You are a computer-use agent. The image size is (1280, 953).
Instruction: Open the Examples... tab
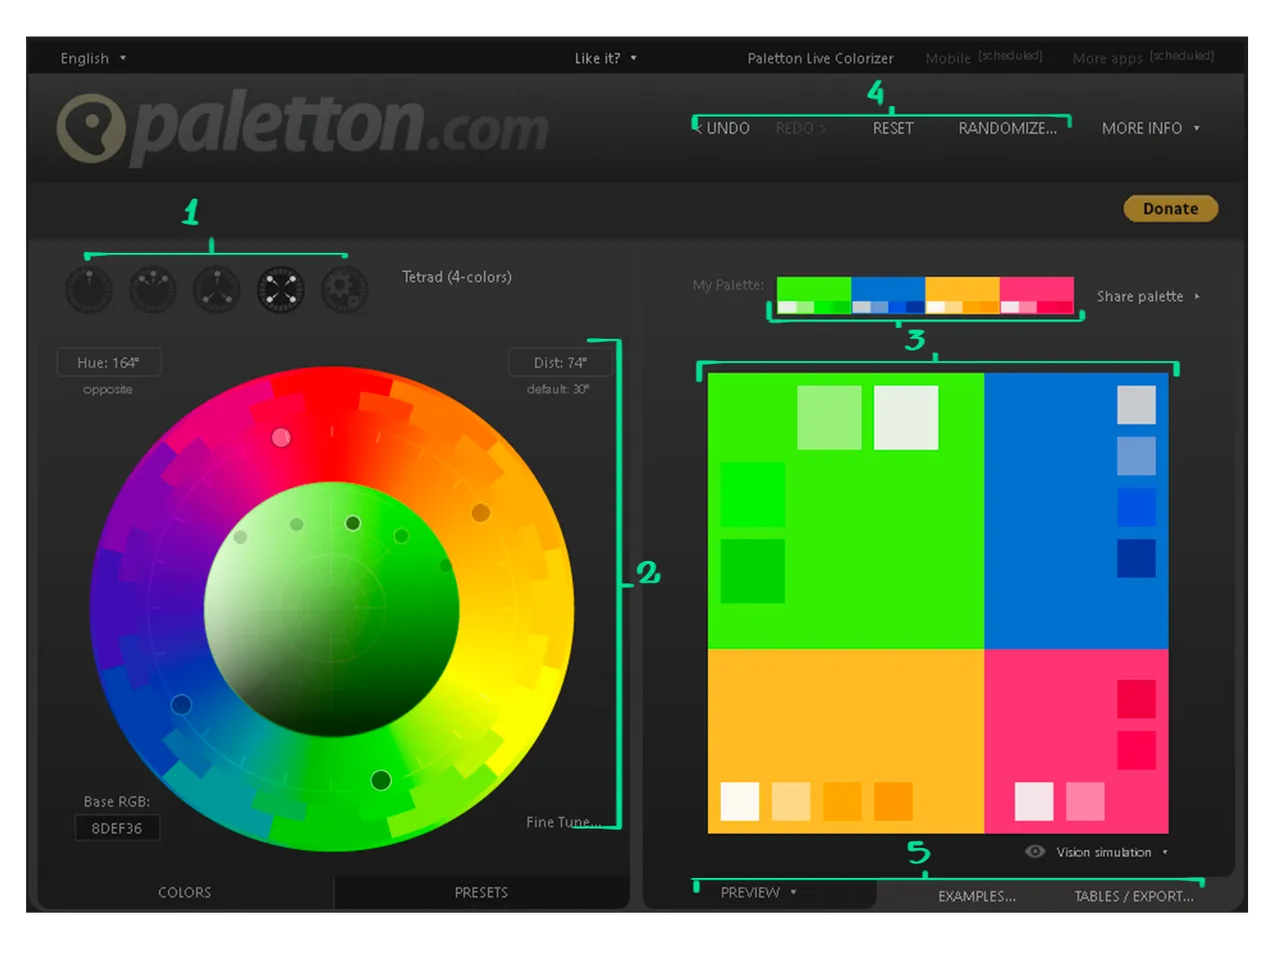(x=977, y=896)
